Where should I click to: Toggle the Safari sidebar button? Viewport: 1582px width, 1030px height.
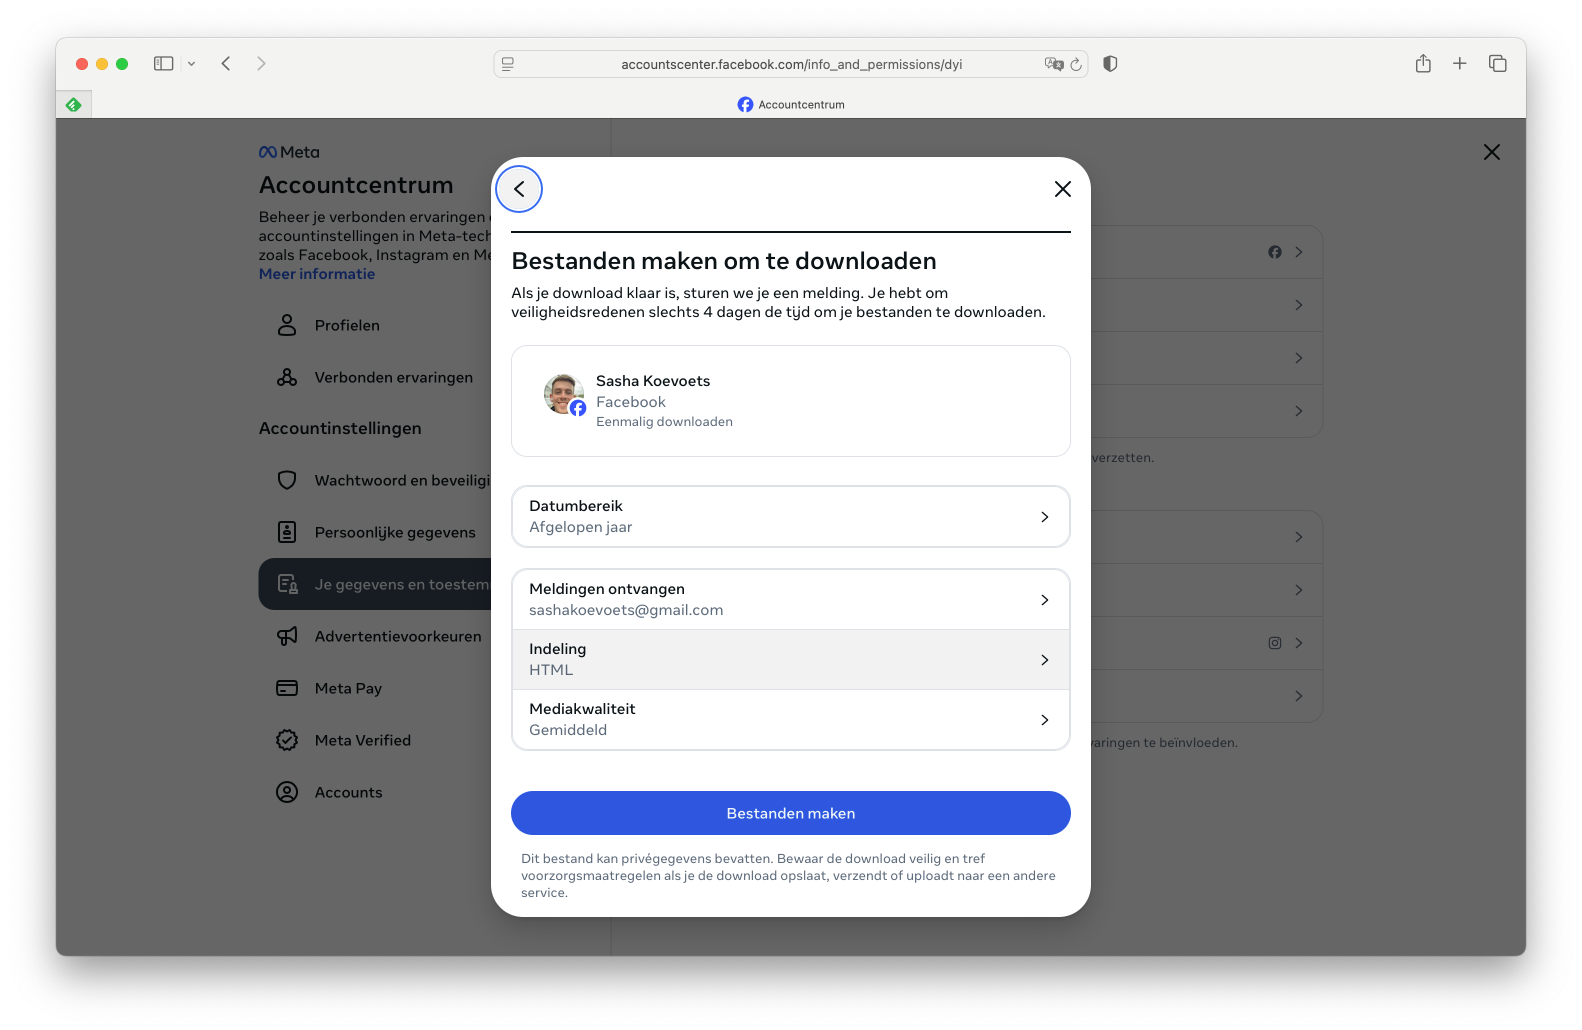tap(164, 64)
